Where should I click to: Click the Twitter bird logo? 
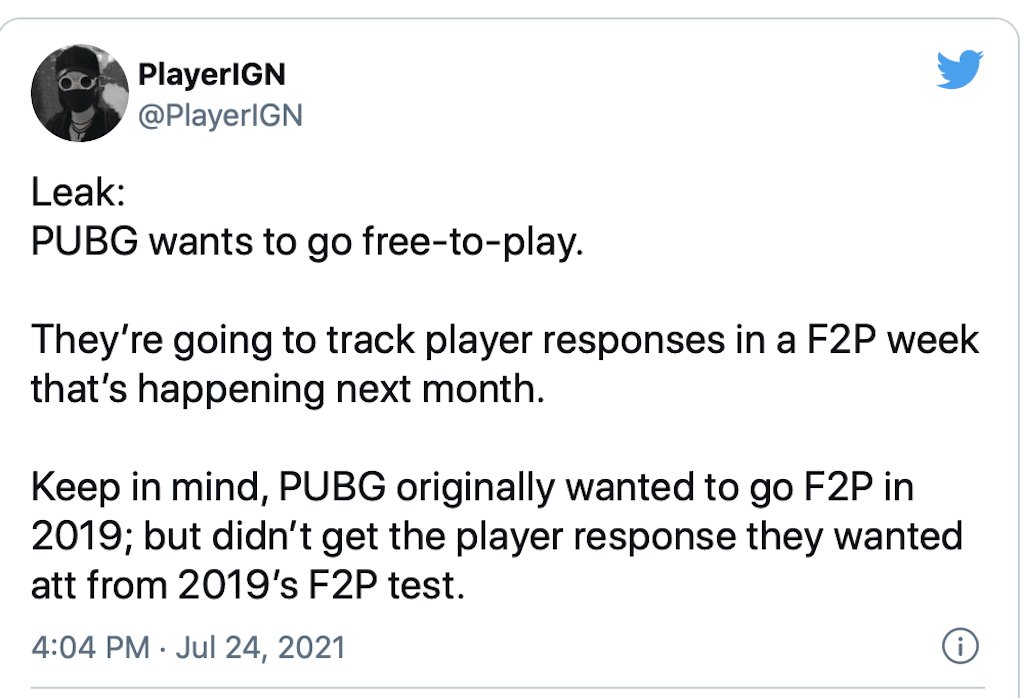[960, 71]
